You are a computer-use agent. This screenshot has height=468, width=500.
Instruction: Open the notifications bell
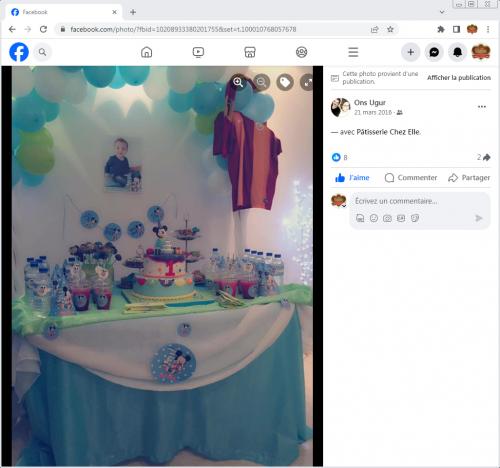[x=457, y=52]
